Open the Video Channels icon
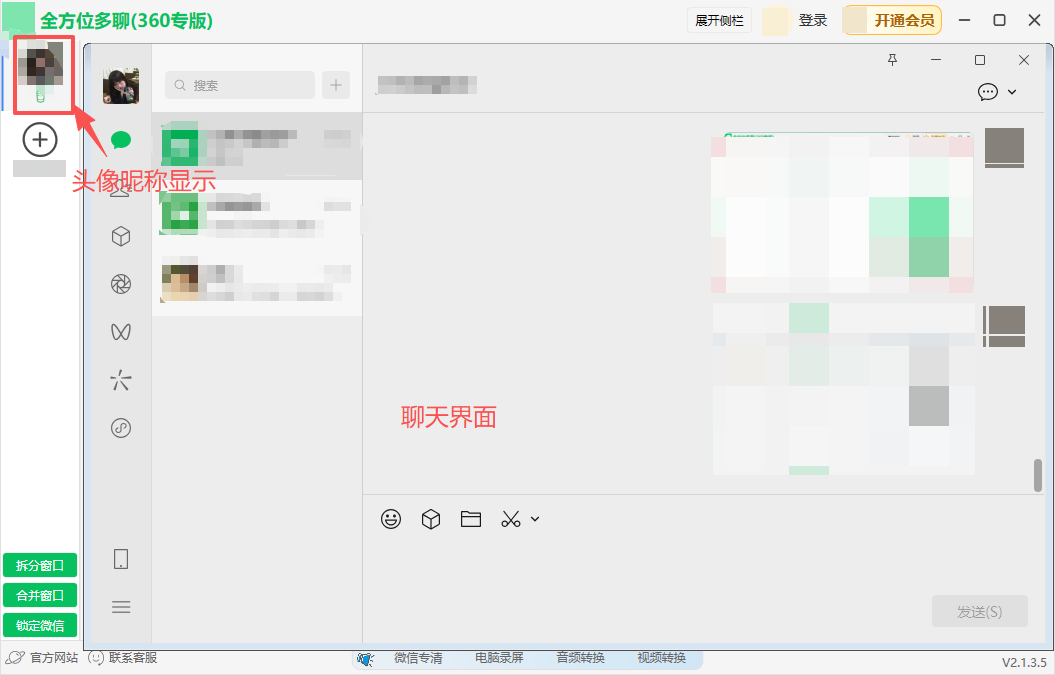 click(x=120, y=331)
